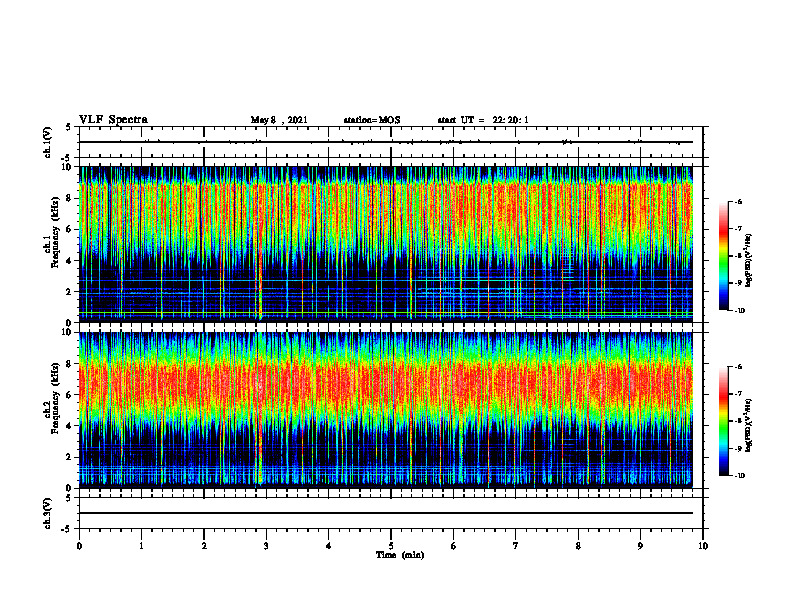Click the "-6" tick on ch.1 colorbar
The image size is (792, 612).
pos(738,202)
